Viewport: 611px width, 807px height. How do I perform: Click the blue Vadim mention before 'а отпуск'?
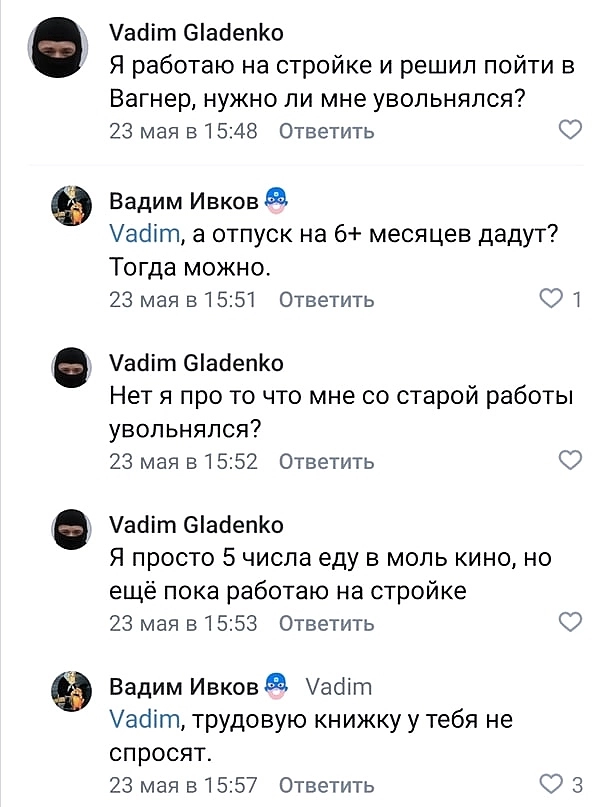pyautogui.click(x=143, y=234)
